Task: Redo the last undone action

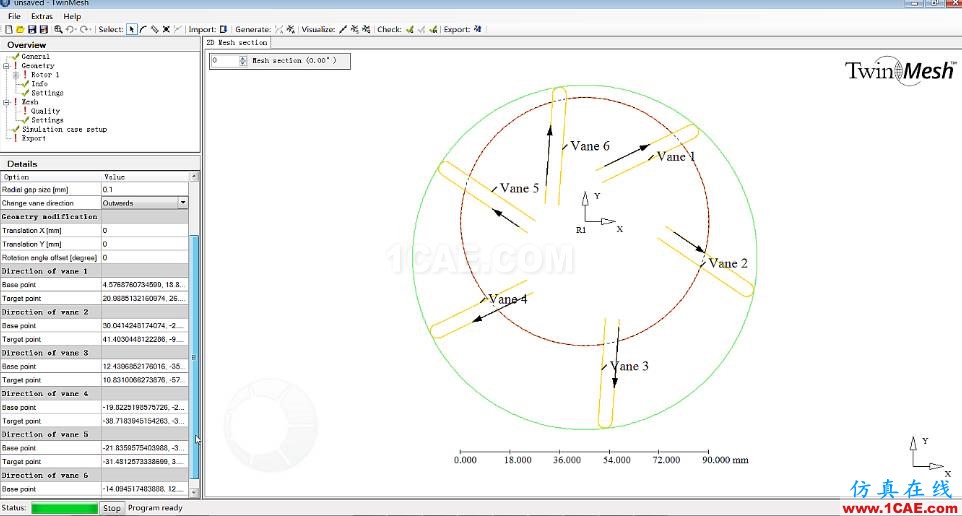Action: click(85, 29)
